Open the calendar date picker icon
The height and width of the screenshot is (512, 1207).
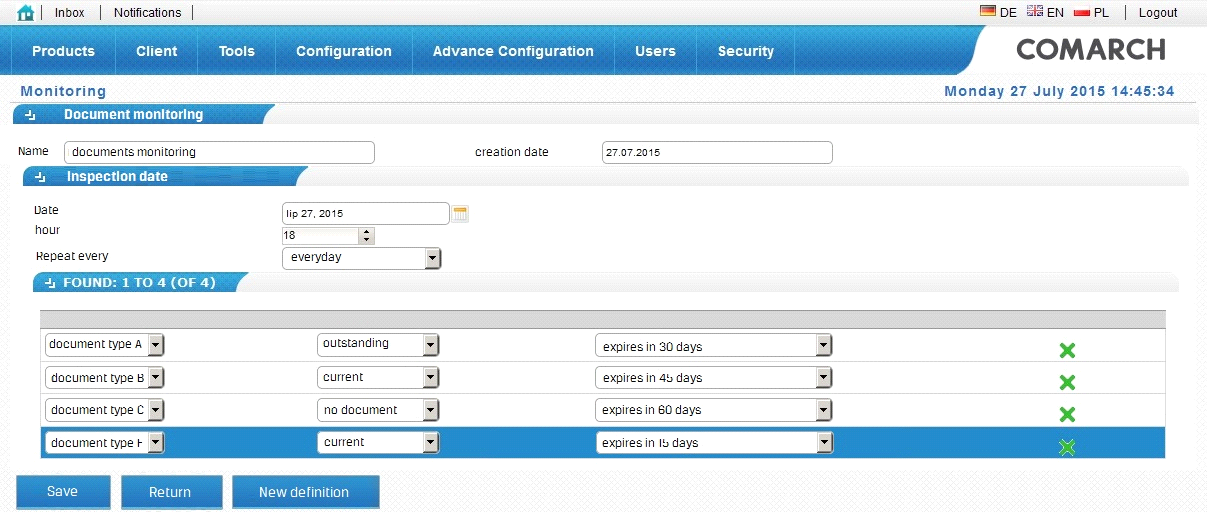461,213
